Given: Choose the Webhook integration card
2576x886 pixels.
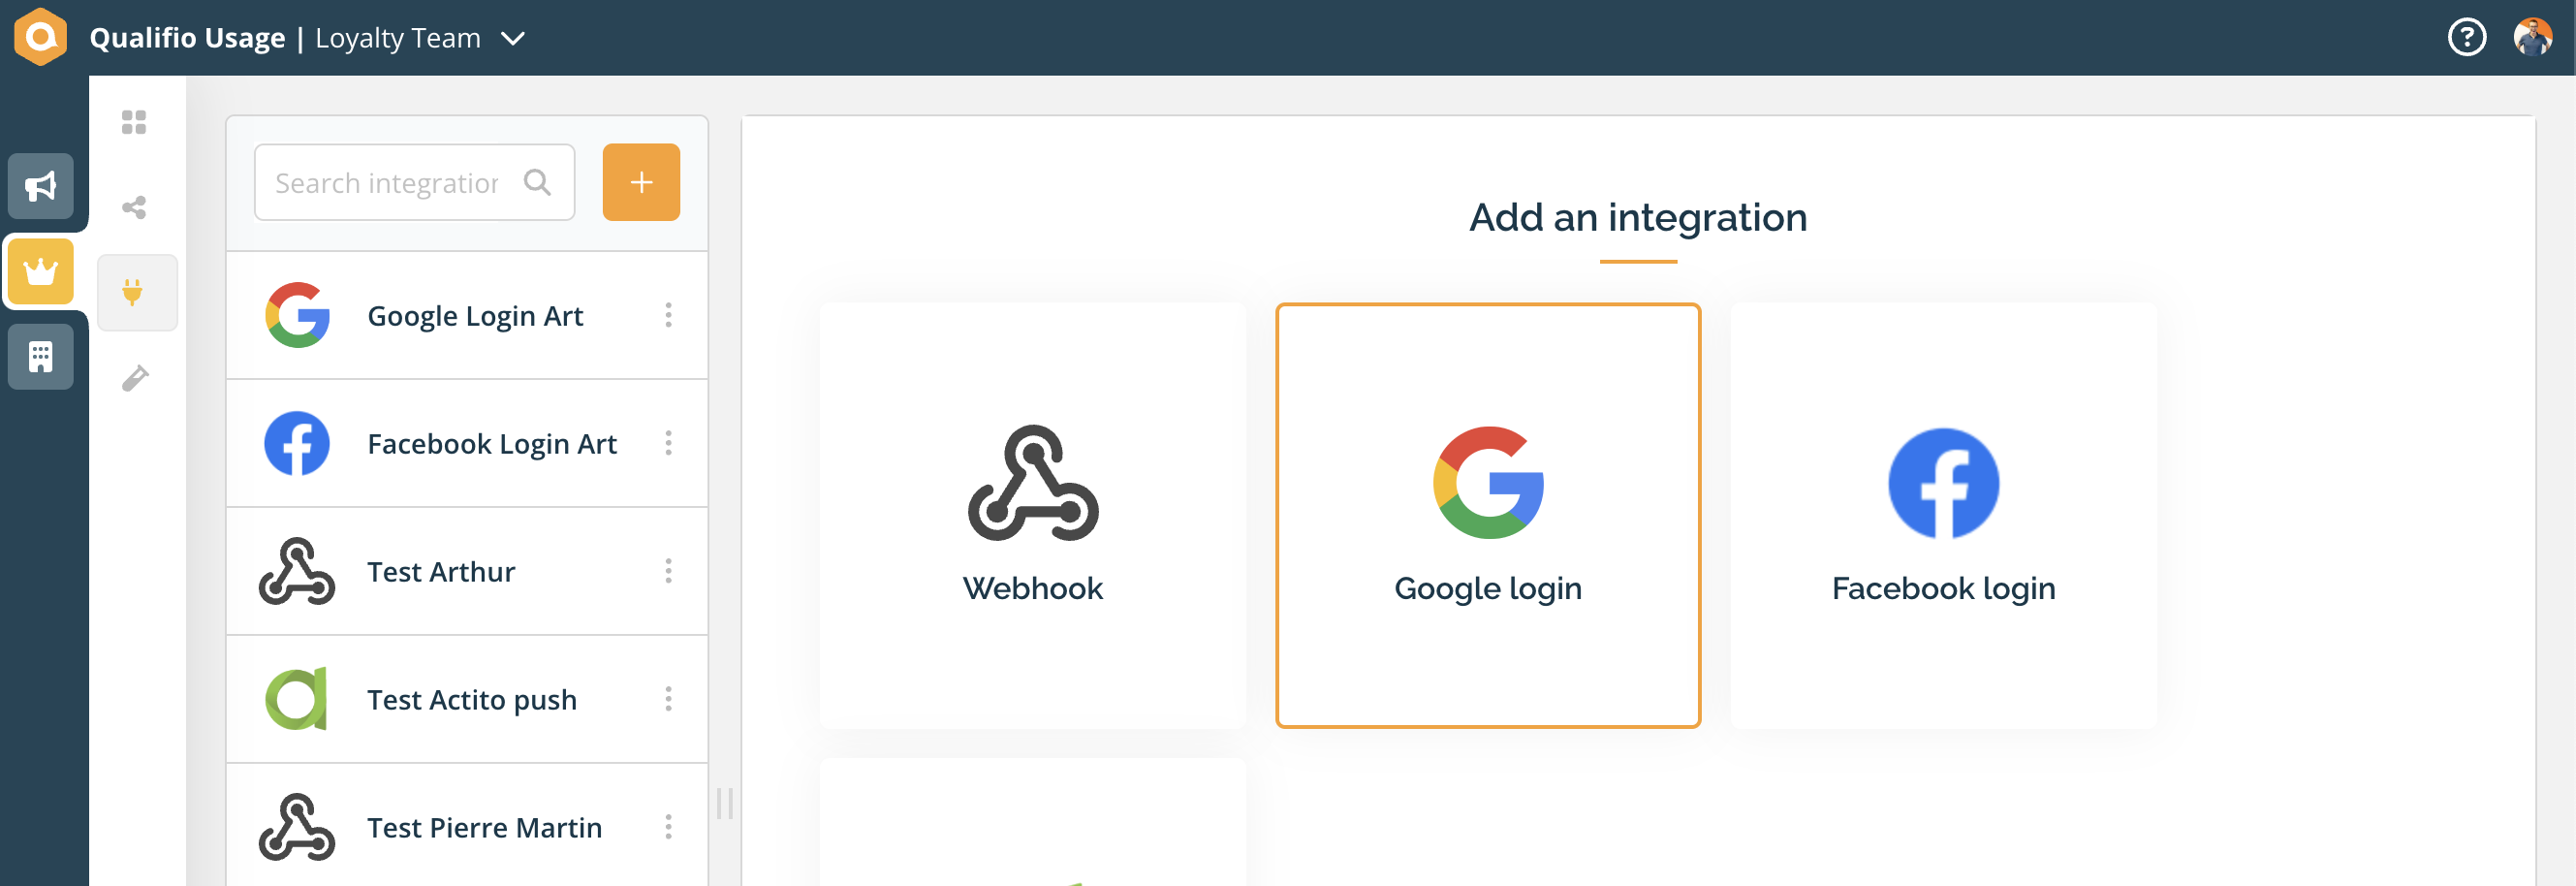Looking at the screenshot, I should coord(1032,516).
